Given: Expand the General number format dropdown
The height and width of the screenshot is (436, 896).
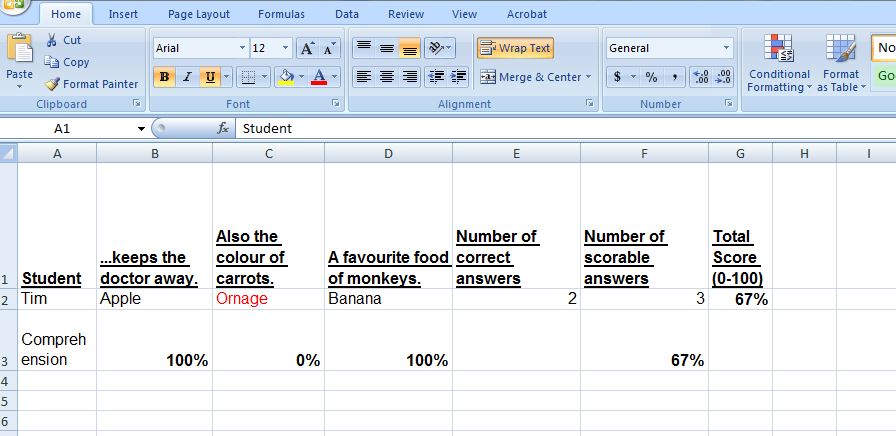Looking at the screenshot, I should [726, 49].
